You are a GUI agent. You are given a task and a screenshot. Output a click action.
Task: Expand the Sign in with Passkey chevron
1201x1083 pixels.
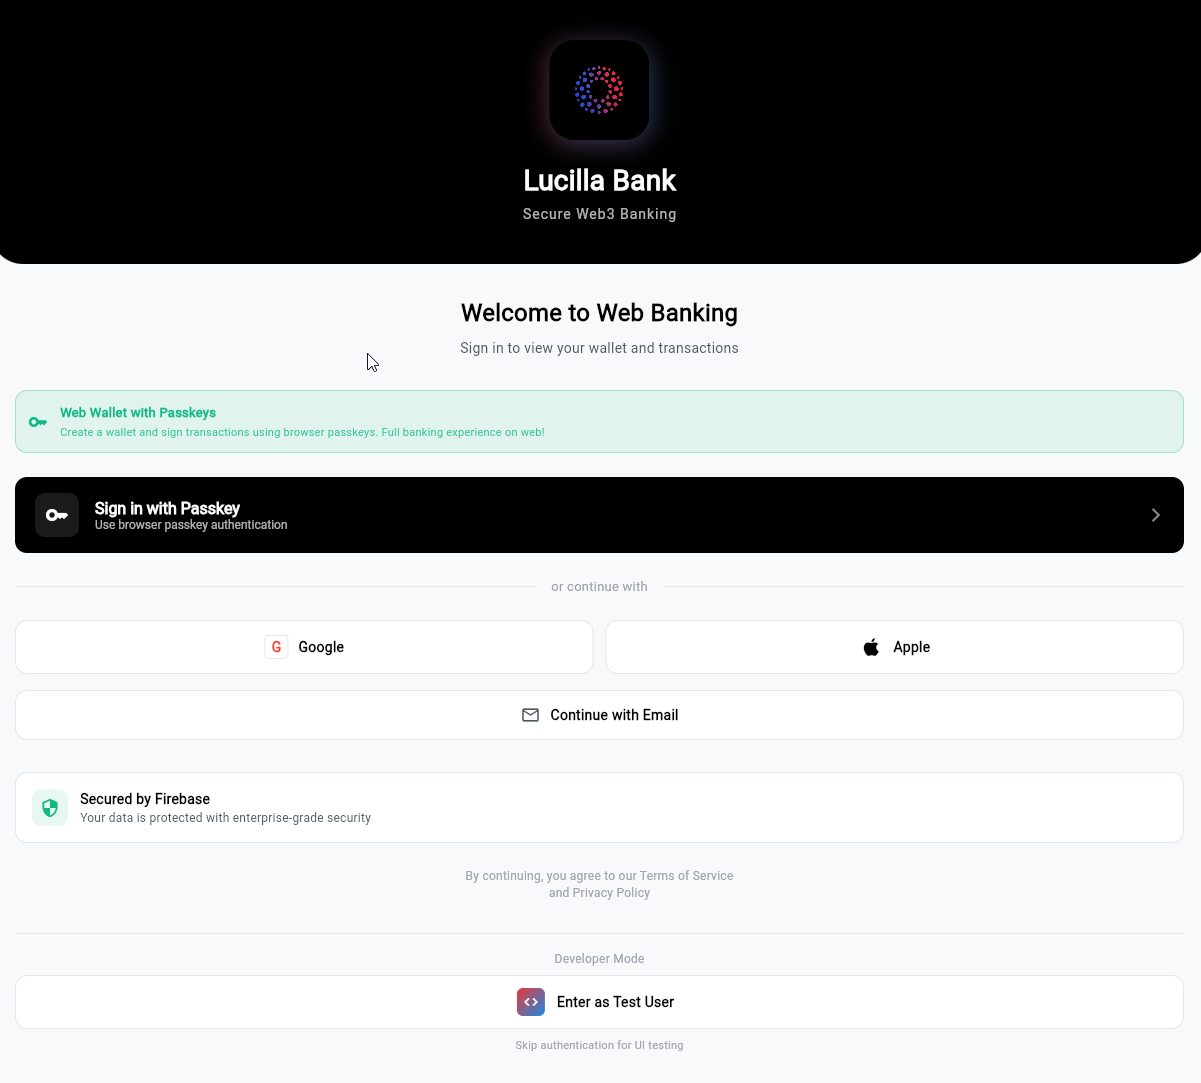click(x=1155, y=514)
